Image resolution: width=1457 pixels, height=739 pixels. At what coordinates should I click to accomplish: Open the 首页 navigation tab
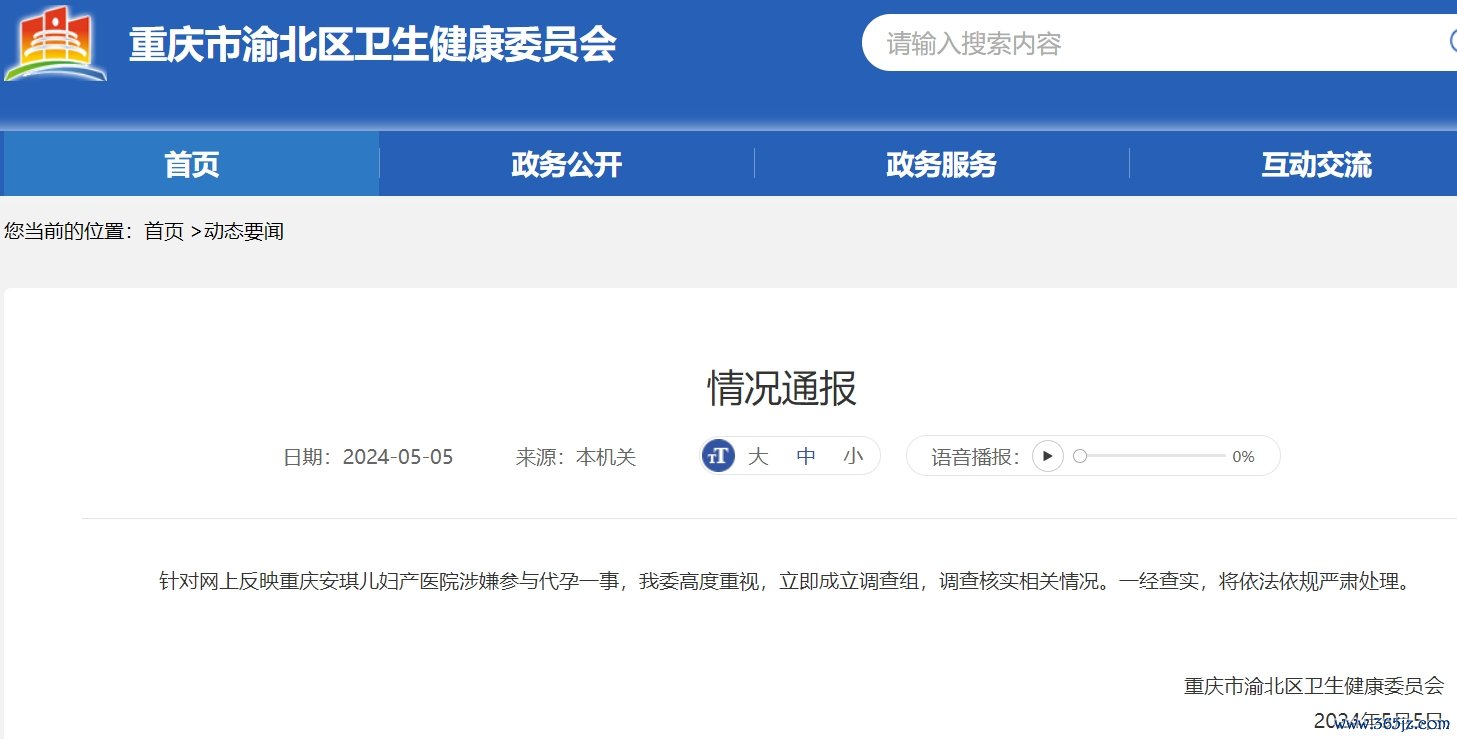point(191,164)
